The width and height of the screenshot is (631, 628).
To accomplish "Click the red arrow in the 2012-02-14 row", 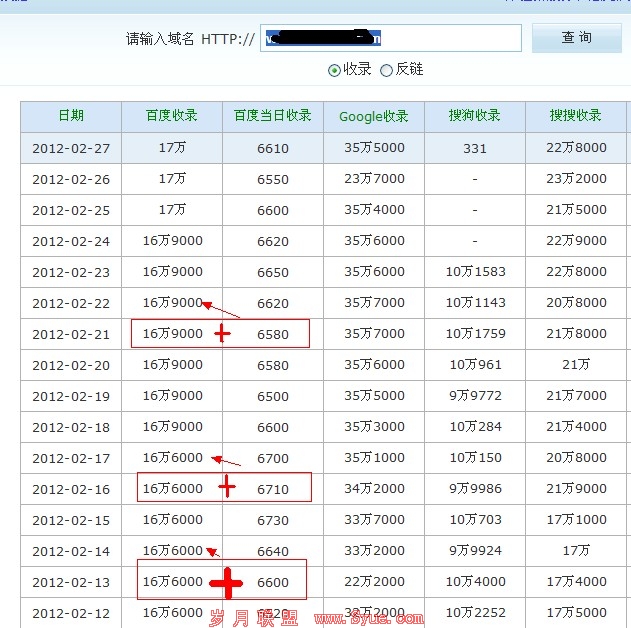I will click(212, 552).
